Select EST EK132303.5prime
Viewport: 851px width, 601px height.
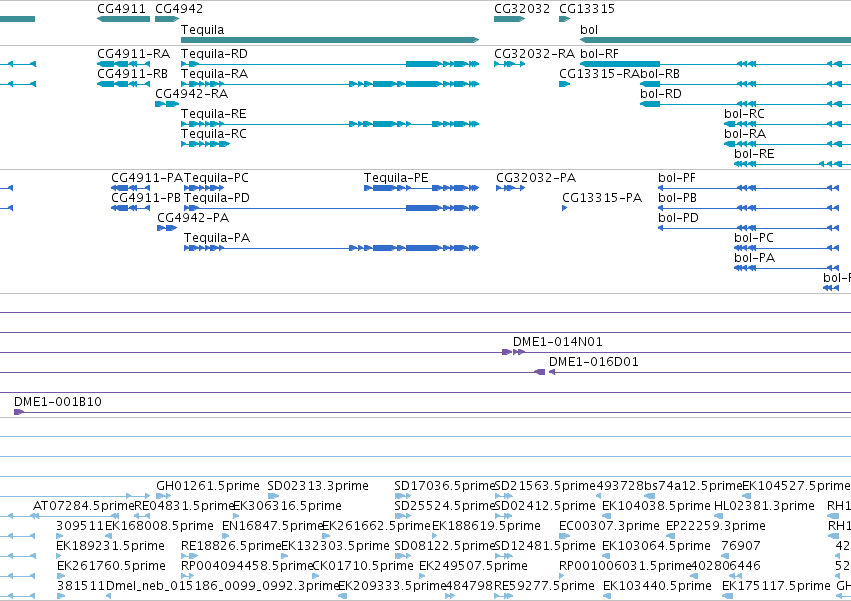click(335, 546)
